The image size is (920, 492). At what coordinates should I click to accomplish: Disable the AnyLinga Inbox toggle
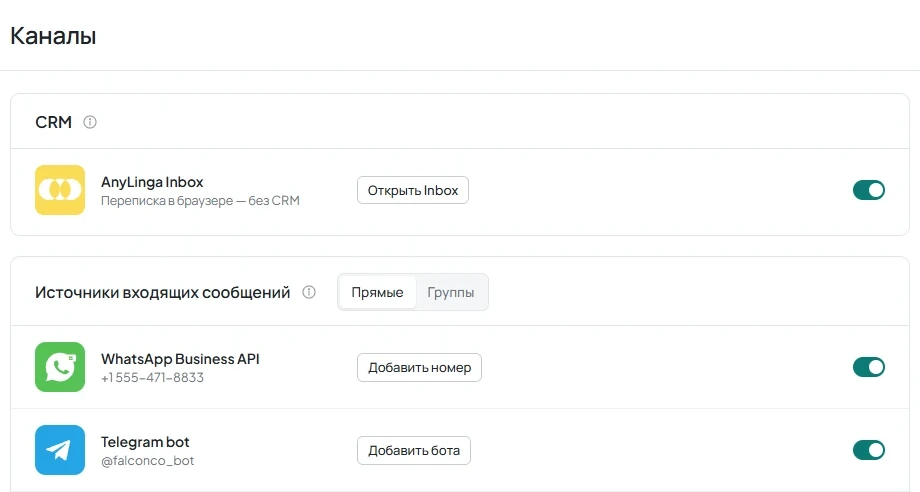pos(869,190)
